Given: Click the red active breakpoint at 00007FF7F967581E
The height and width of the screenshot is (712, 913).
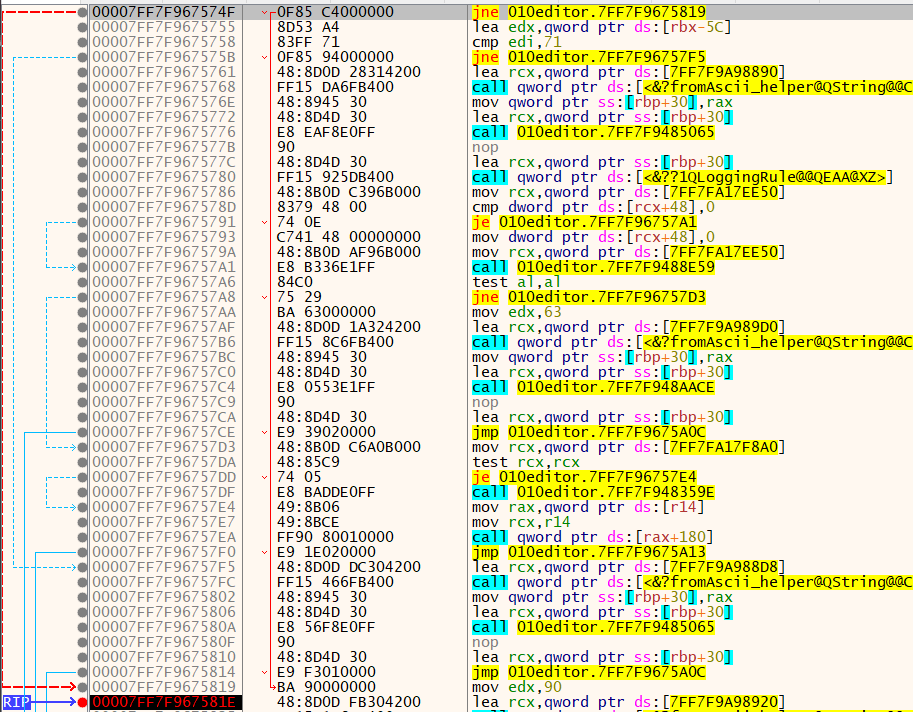Looking at the screenshot, I should [x=82, y=702].
